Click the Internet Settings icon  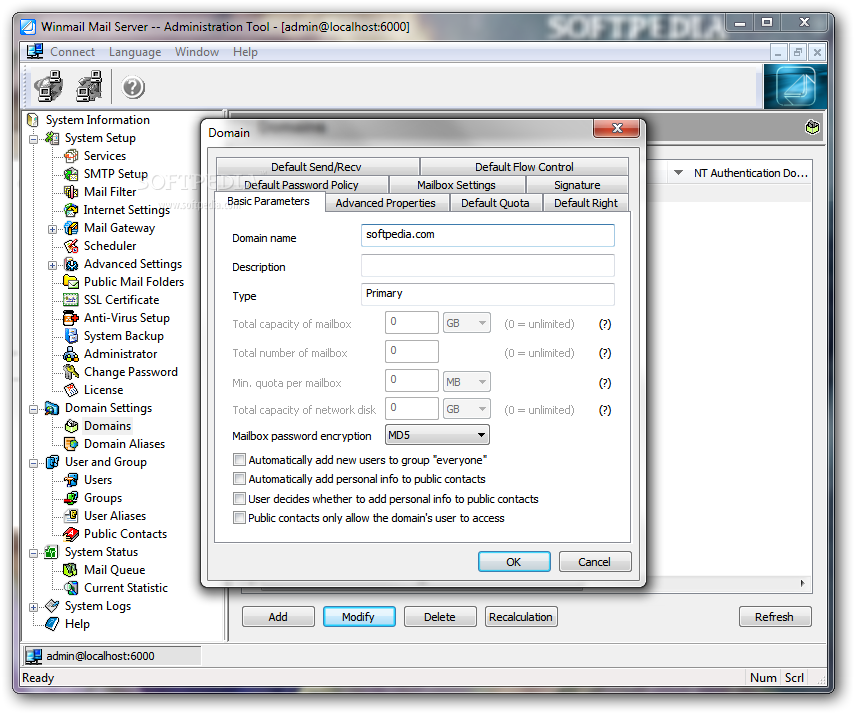tap(71, 210)
